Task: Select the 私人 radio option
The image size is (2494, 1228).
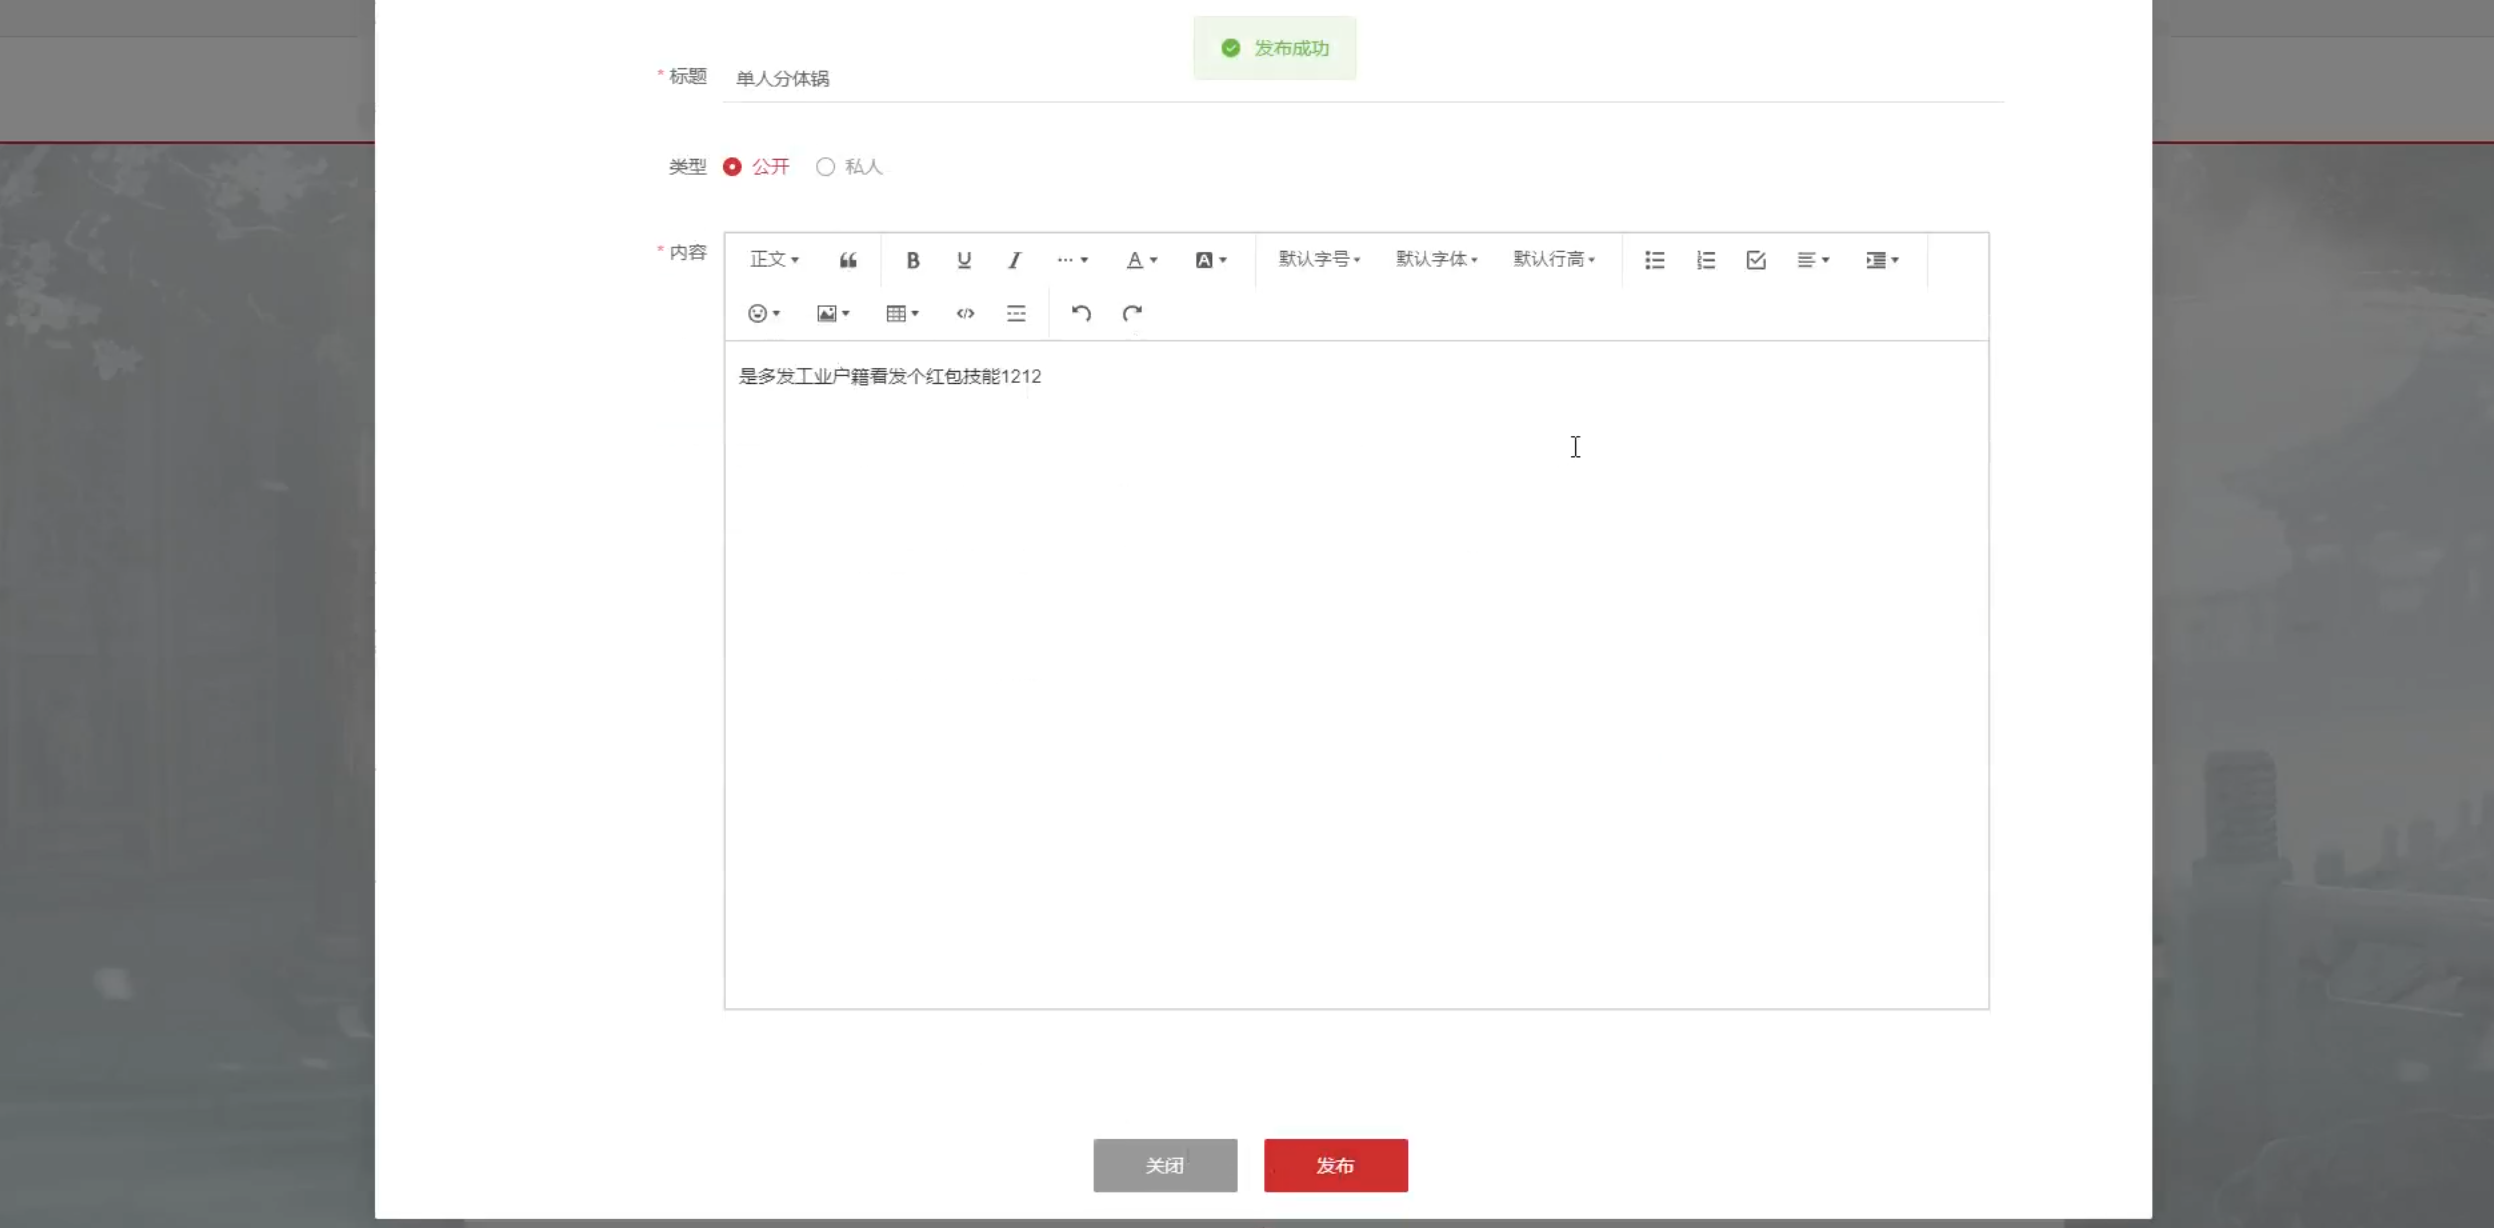Action: pos(825,167)
